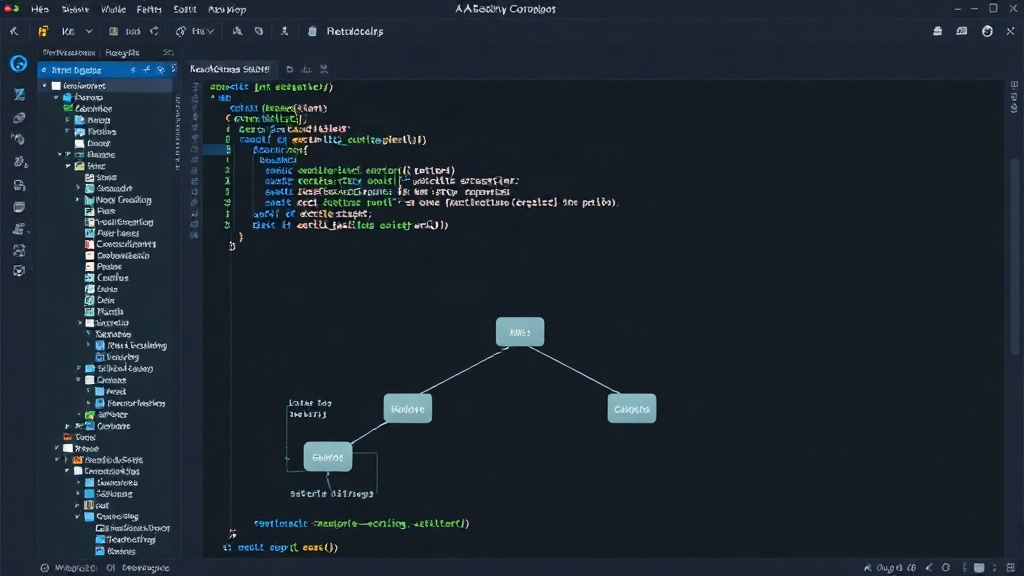Click the sidebar icon directly below the blue circle
This screenshot has width=1024, height=576.
(x=19, y=95)
